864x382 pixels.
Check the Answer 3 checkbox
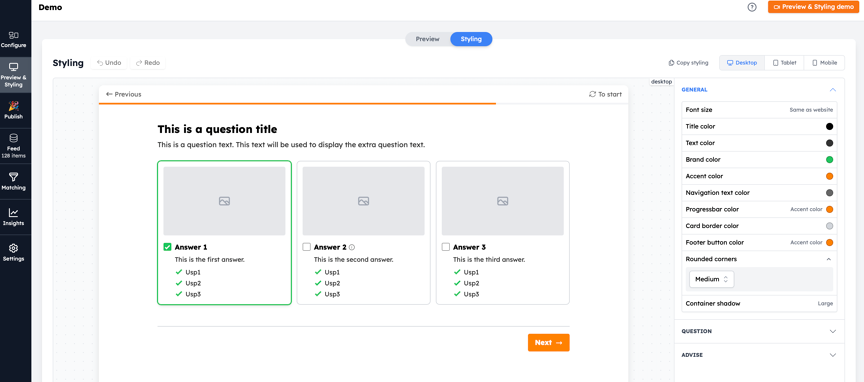click(x=446, y=247)
